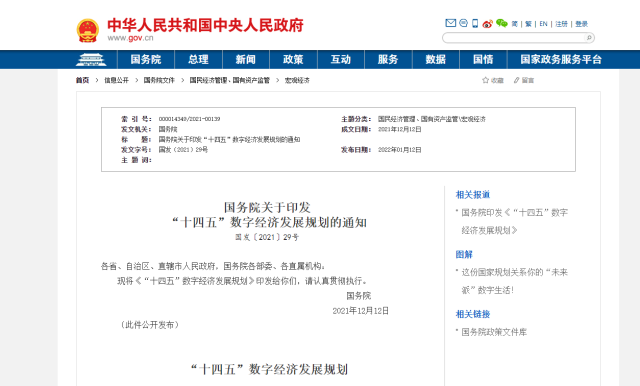The image size is (640, 386).
Task: Select index number 000014349/2021-00139
Action: tap(189, 119)
